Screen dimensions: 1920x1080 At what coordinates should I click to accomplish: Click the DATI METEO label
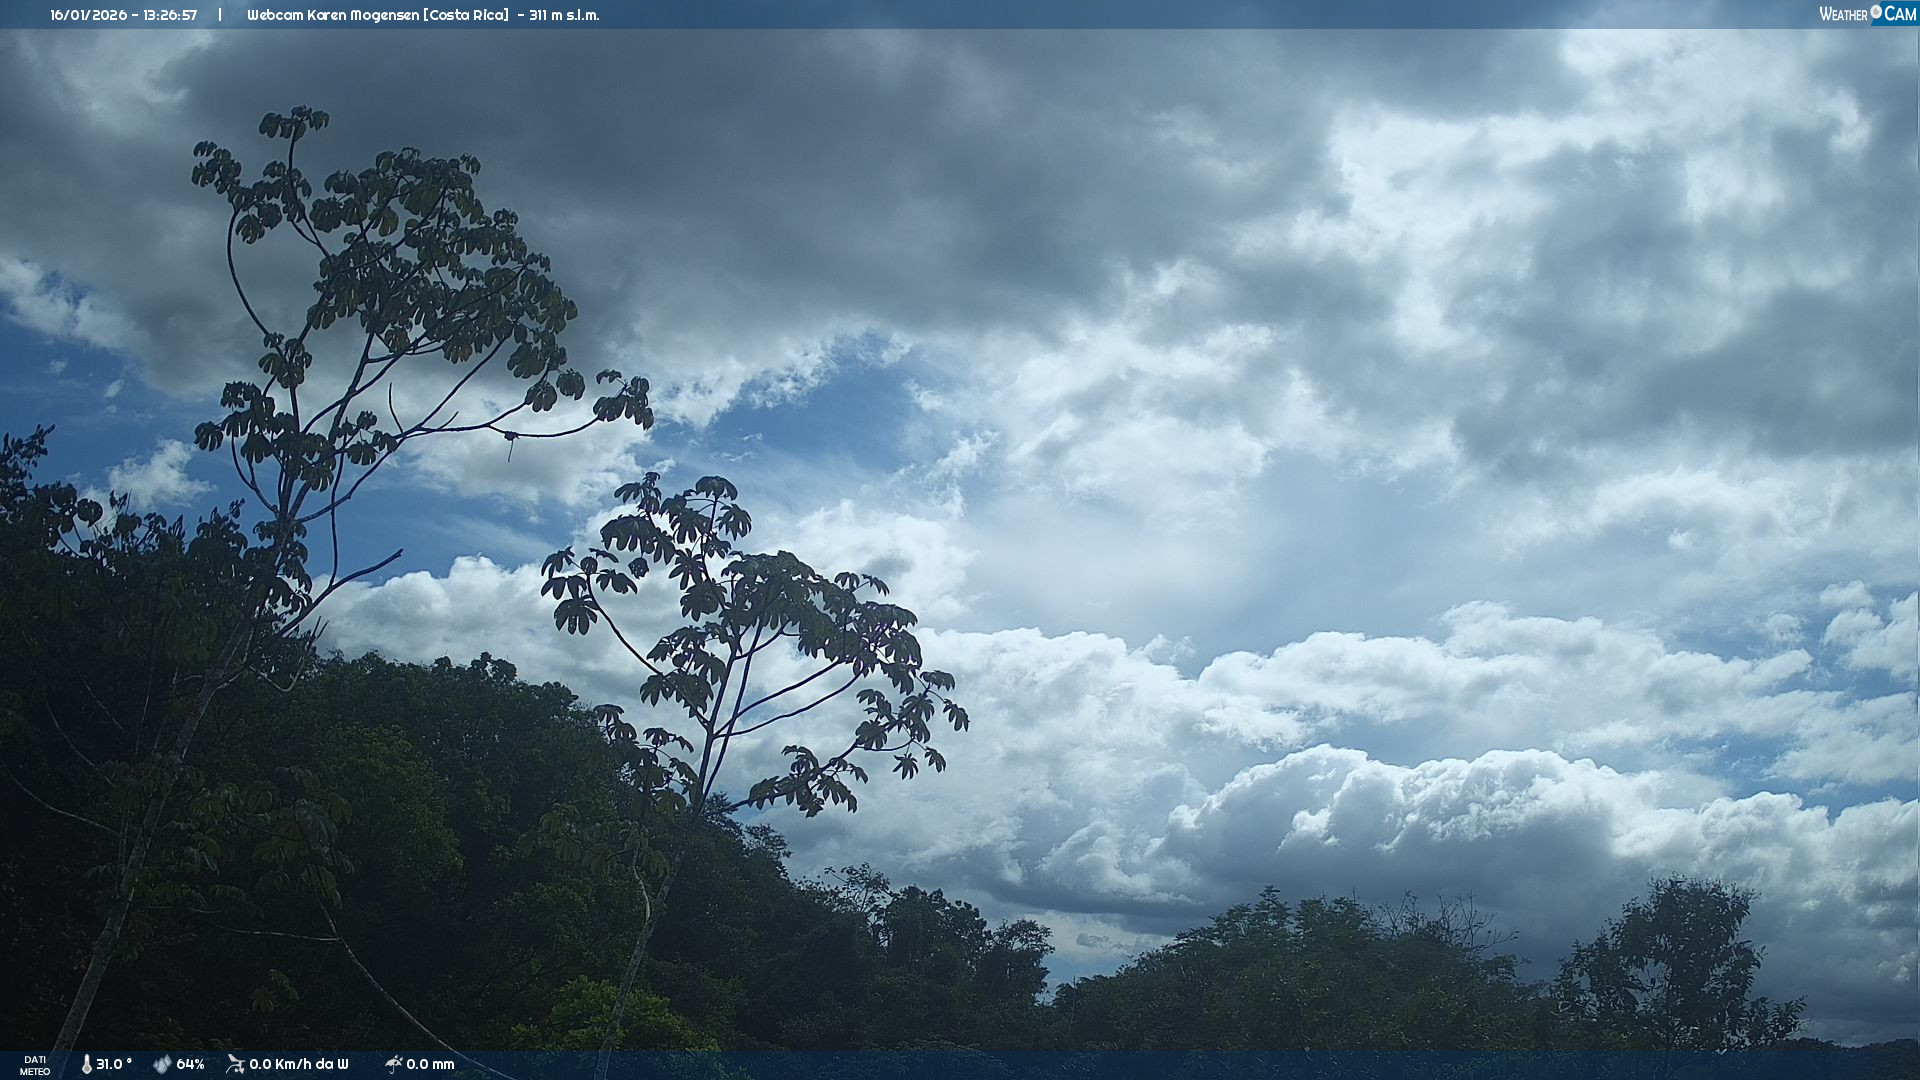35,1065
